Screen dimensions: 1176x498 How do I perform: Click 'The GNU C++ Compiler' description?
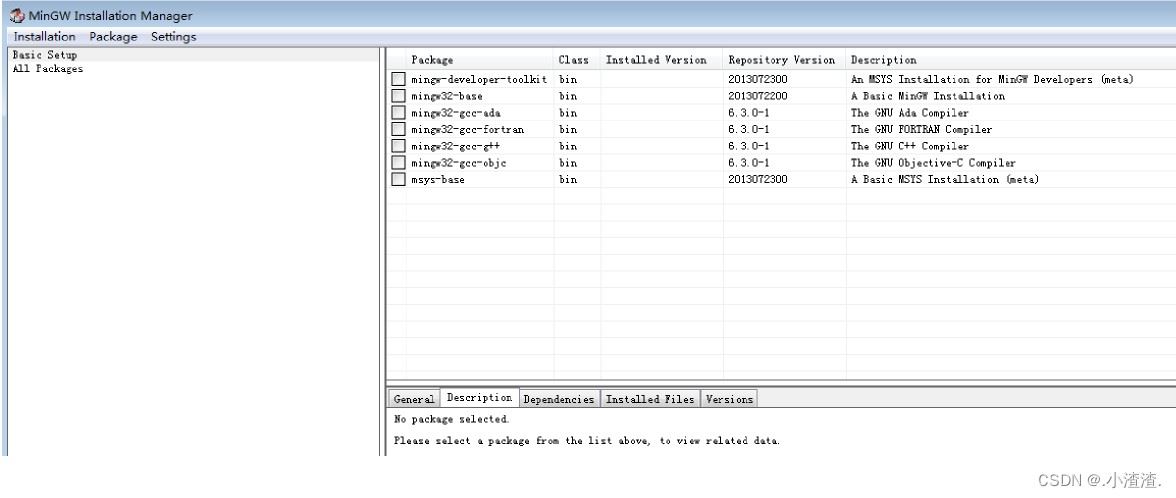click(x=910, y=146)
